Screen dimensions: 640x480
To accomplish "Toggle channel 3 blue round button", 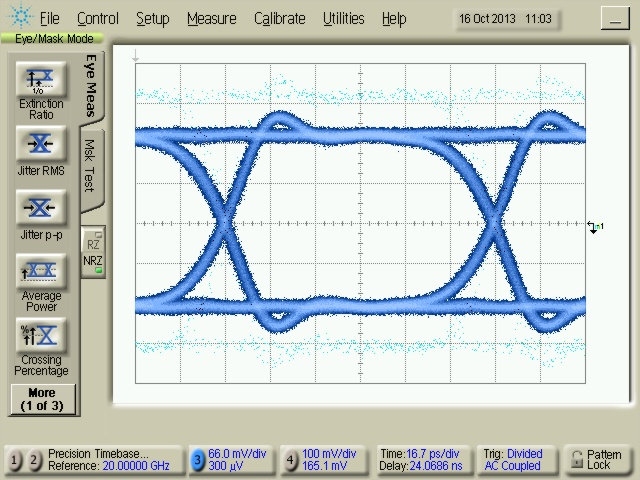I will [198, 460].
